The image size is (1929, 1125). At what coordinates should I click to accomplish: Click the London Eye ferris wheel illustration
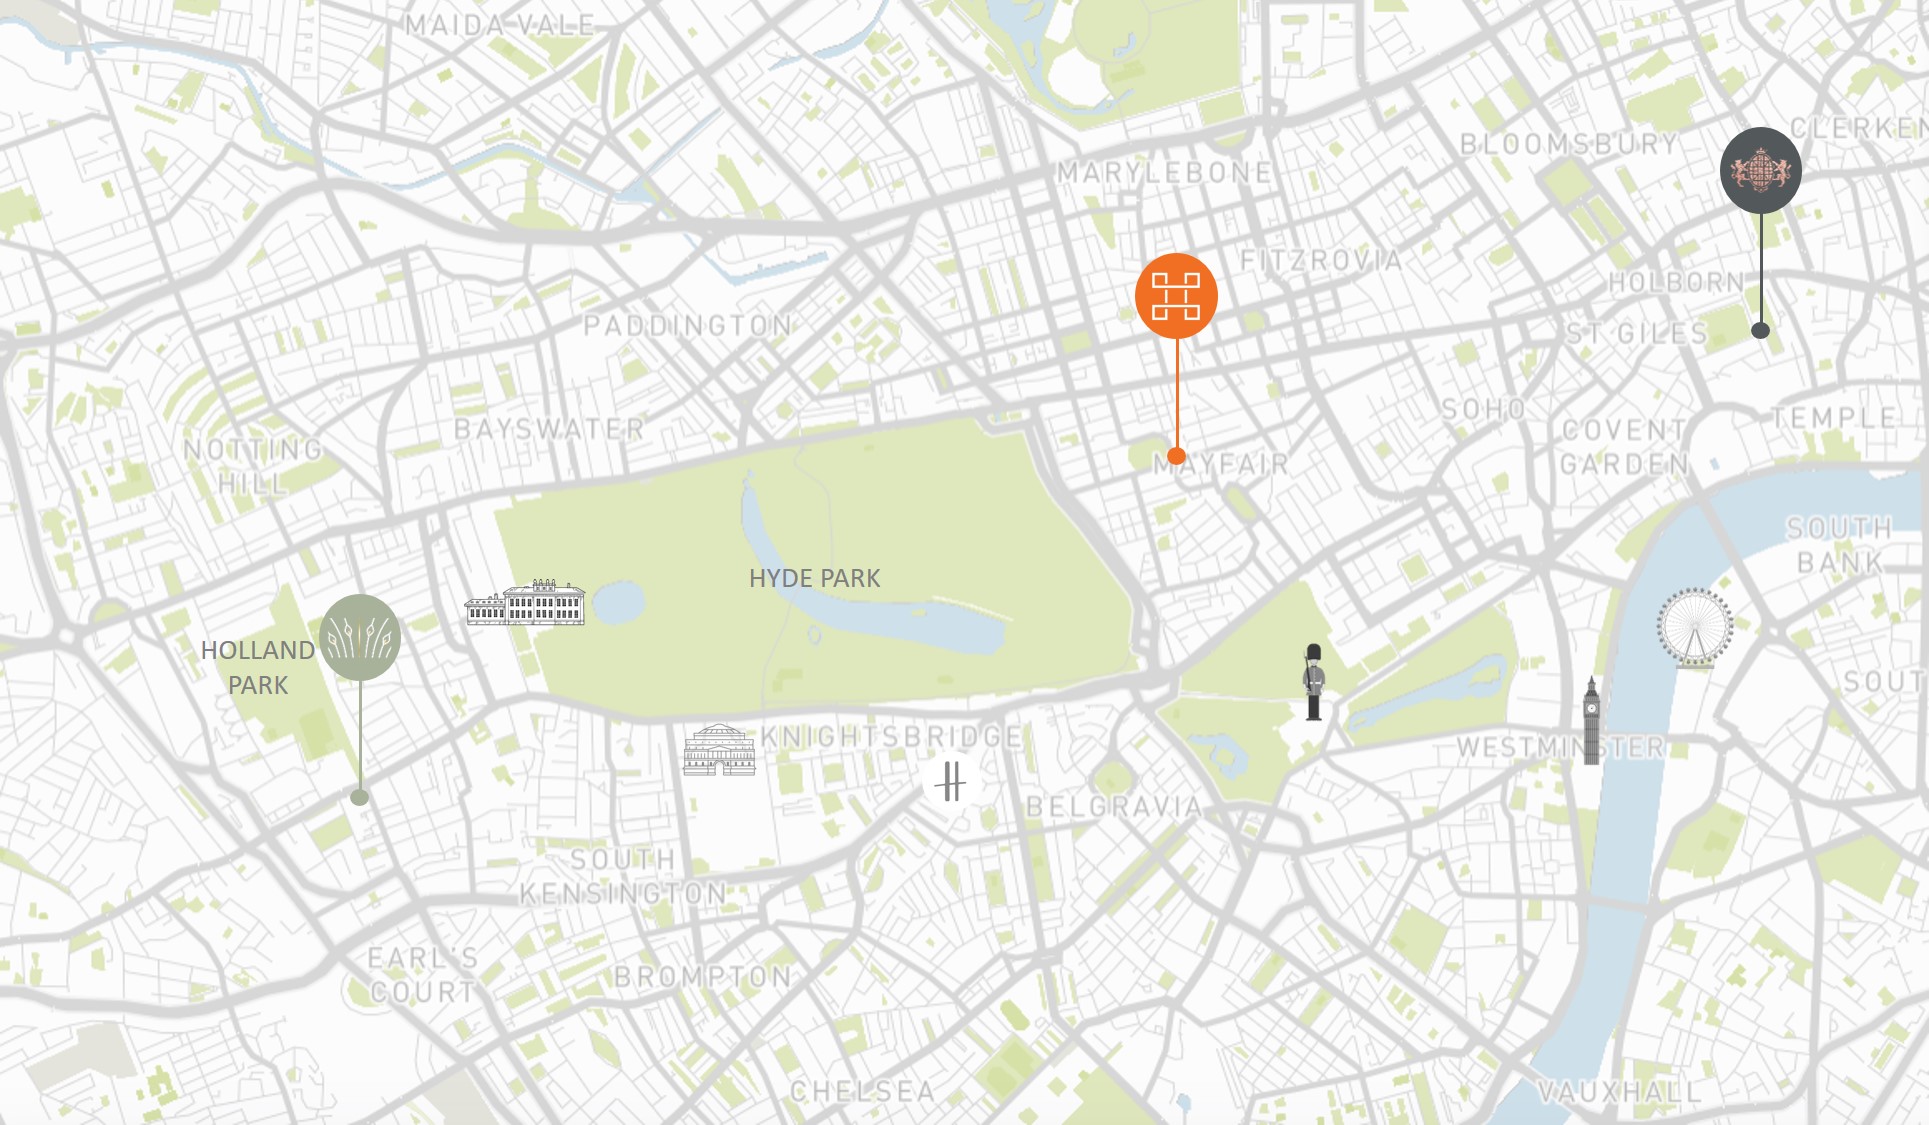pyautogui.click(x=1694, y=628)
